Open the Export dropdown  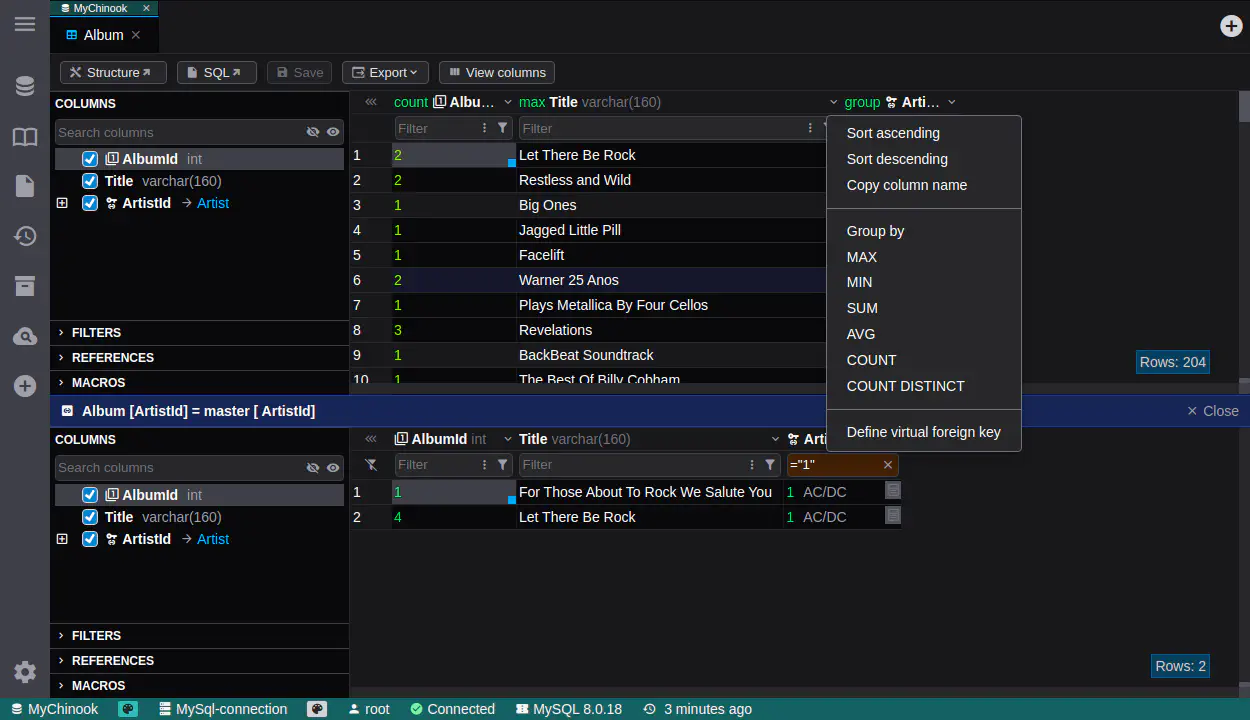(x=385, y=73)
